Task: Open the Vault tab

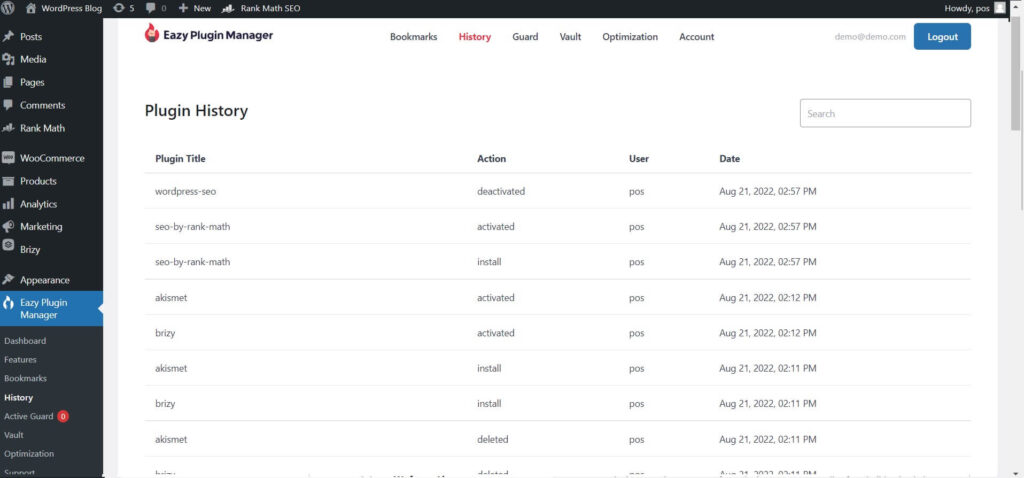Action: (570, 37)
